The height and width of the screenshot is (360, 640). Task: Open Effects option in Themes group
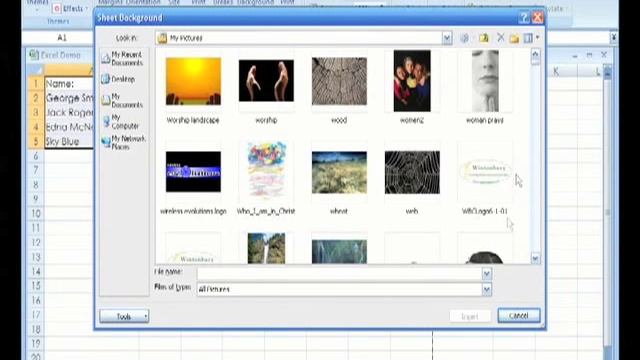[x=70, y=9]
